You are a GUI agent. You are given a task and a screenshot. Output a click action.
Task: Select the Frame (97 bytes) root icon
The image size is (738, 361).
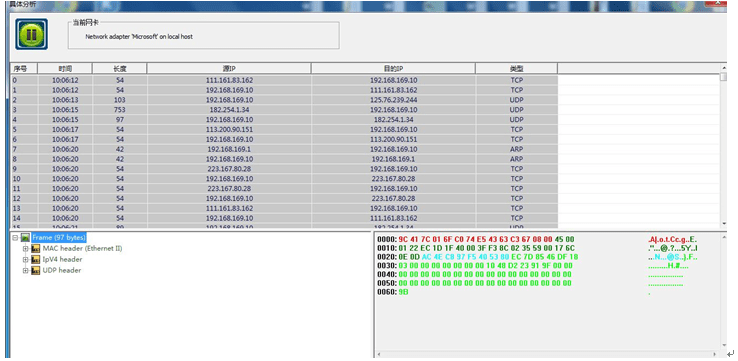[x=25, y=238]
